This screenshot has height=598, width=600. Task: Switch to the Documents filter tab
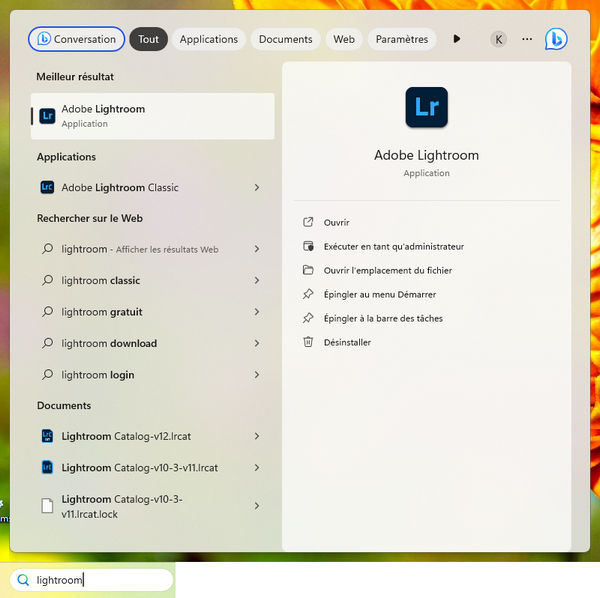point(285,39)
